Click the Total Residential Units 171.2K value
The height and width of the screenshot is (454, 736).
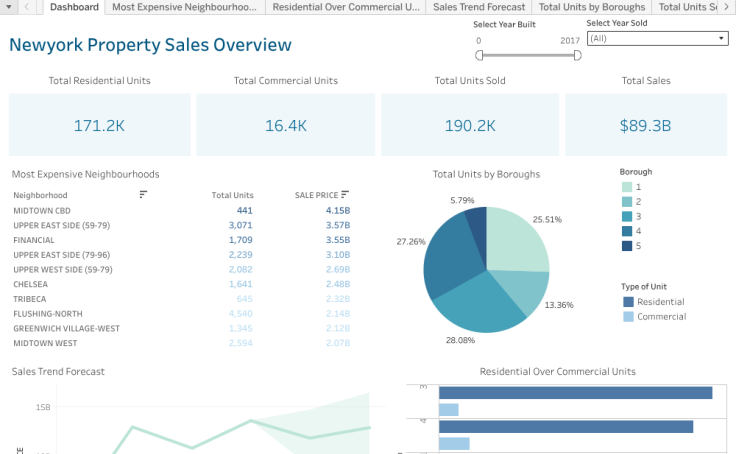(x=99, y=125)
